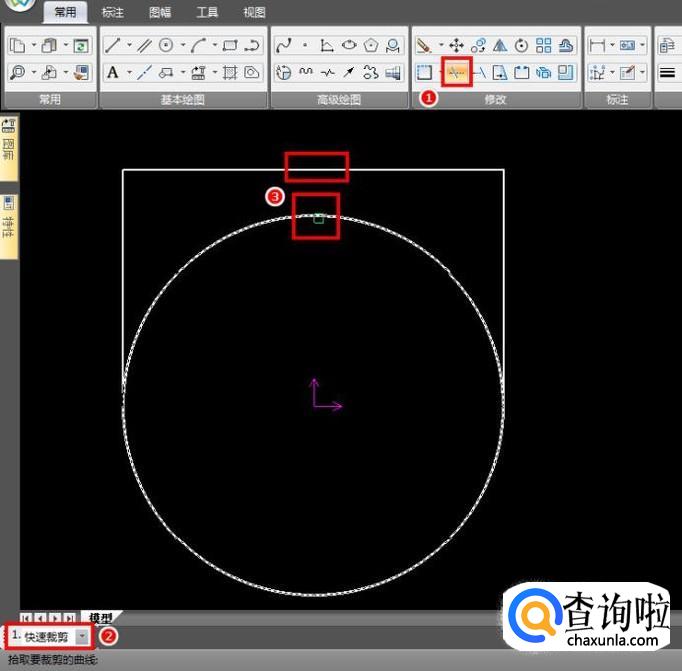Expand the Arc tool dropdown arrow
The width and height of the screenshot is (682, 671).
pos(214,45)
